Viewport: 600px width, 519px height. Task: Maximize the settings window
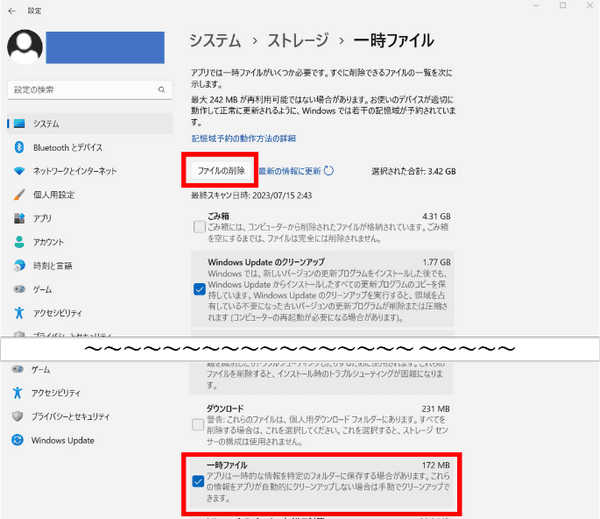coord(563,5)
